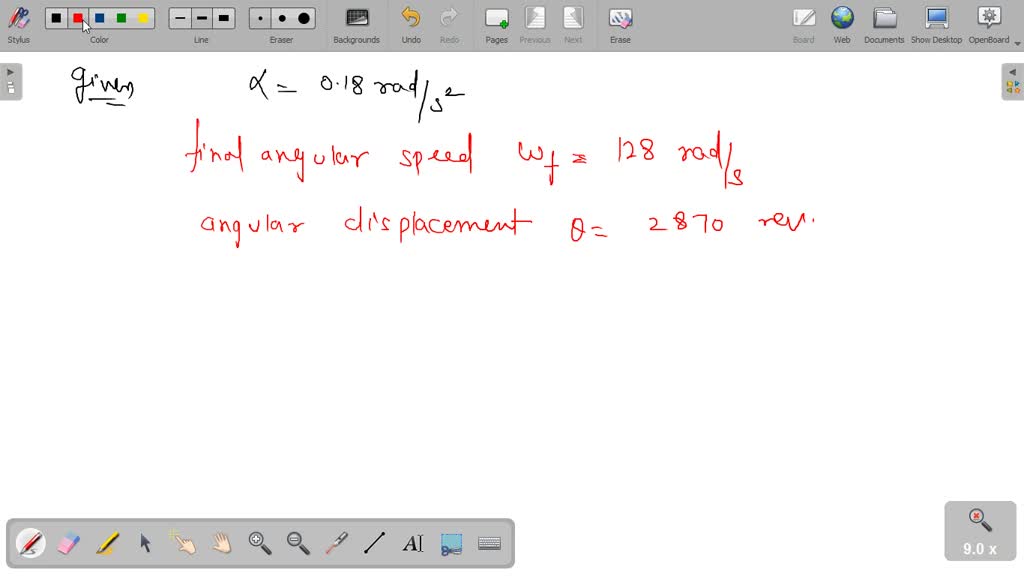The image size is (1024, 576).
Task: Choose the thin line width
Action: pyautogui.click(x=180, y=18)
